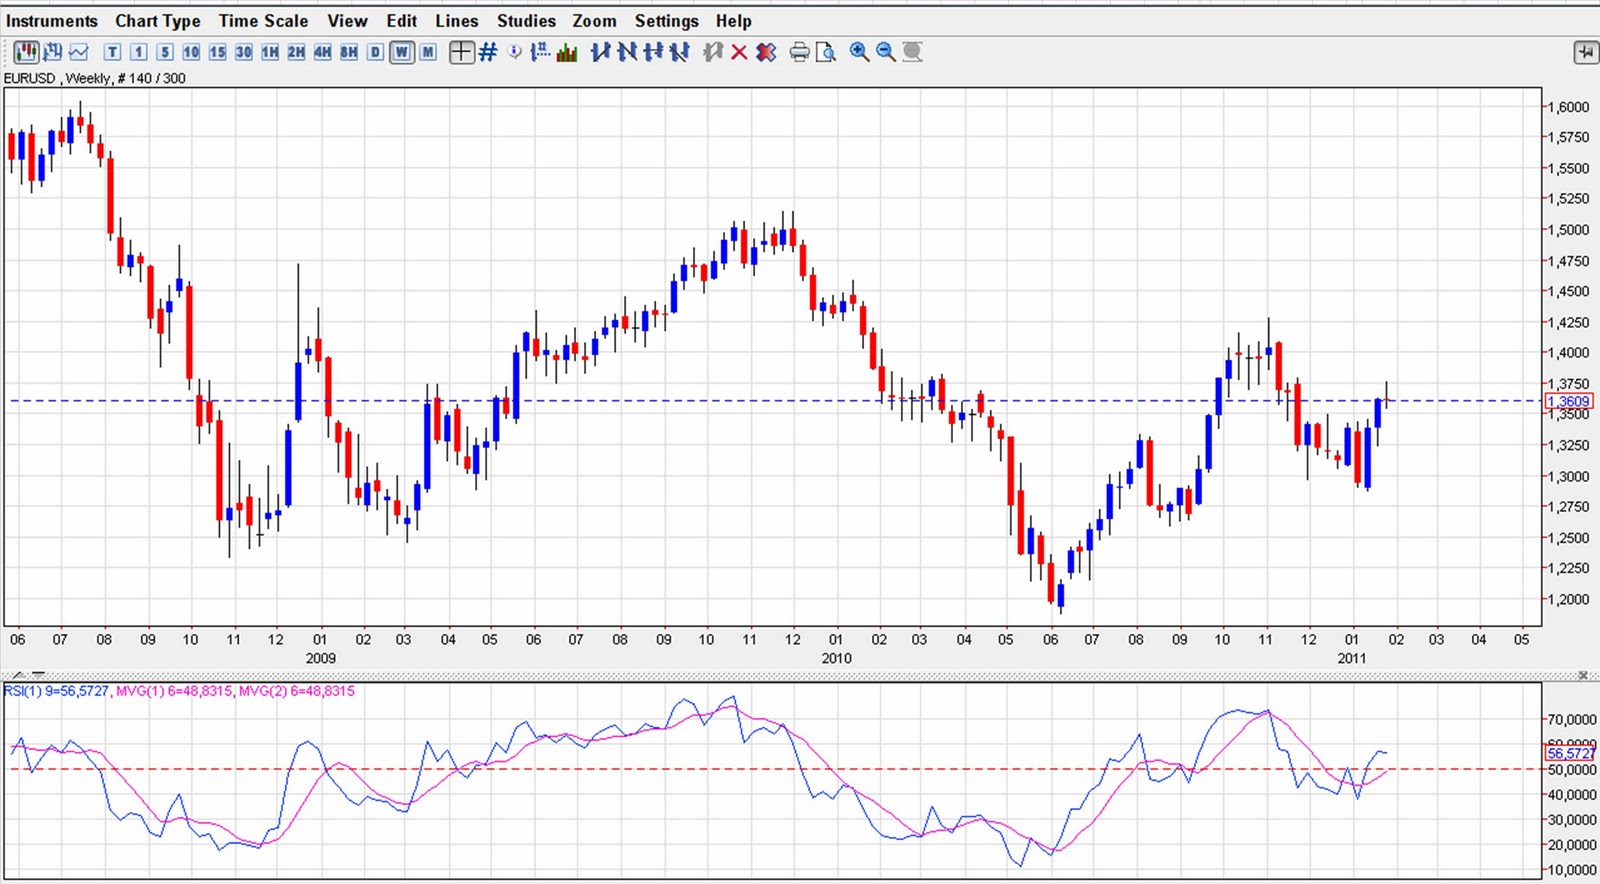
Task: Switch to 8H time scale
Action: (348, 52)
